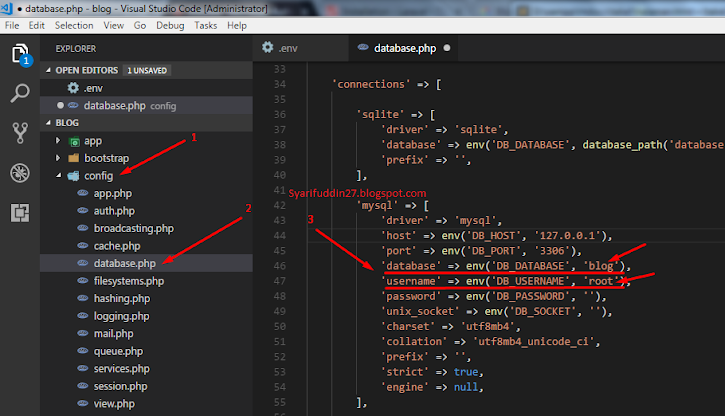725x416 pixels.
Task: Click the config folder icon
Action: click(x=74, y=176)
